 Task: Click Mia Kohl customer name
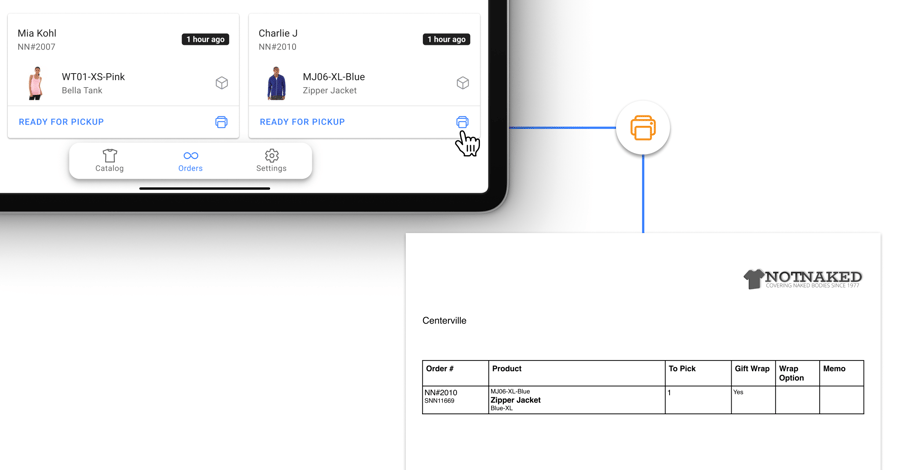[37, 33]
